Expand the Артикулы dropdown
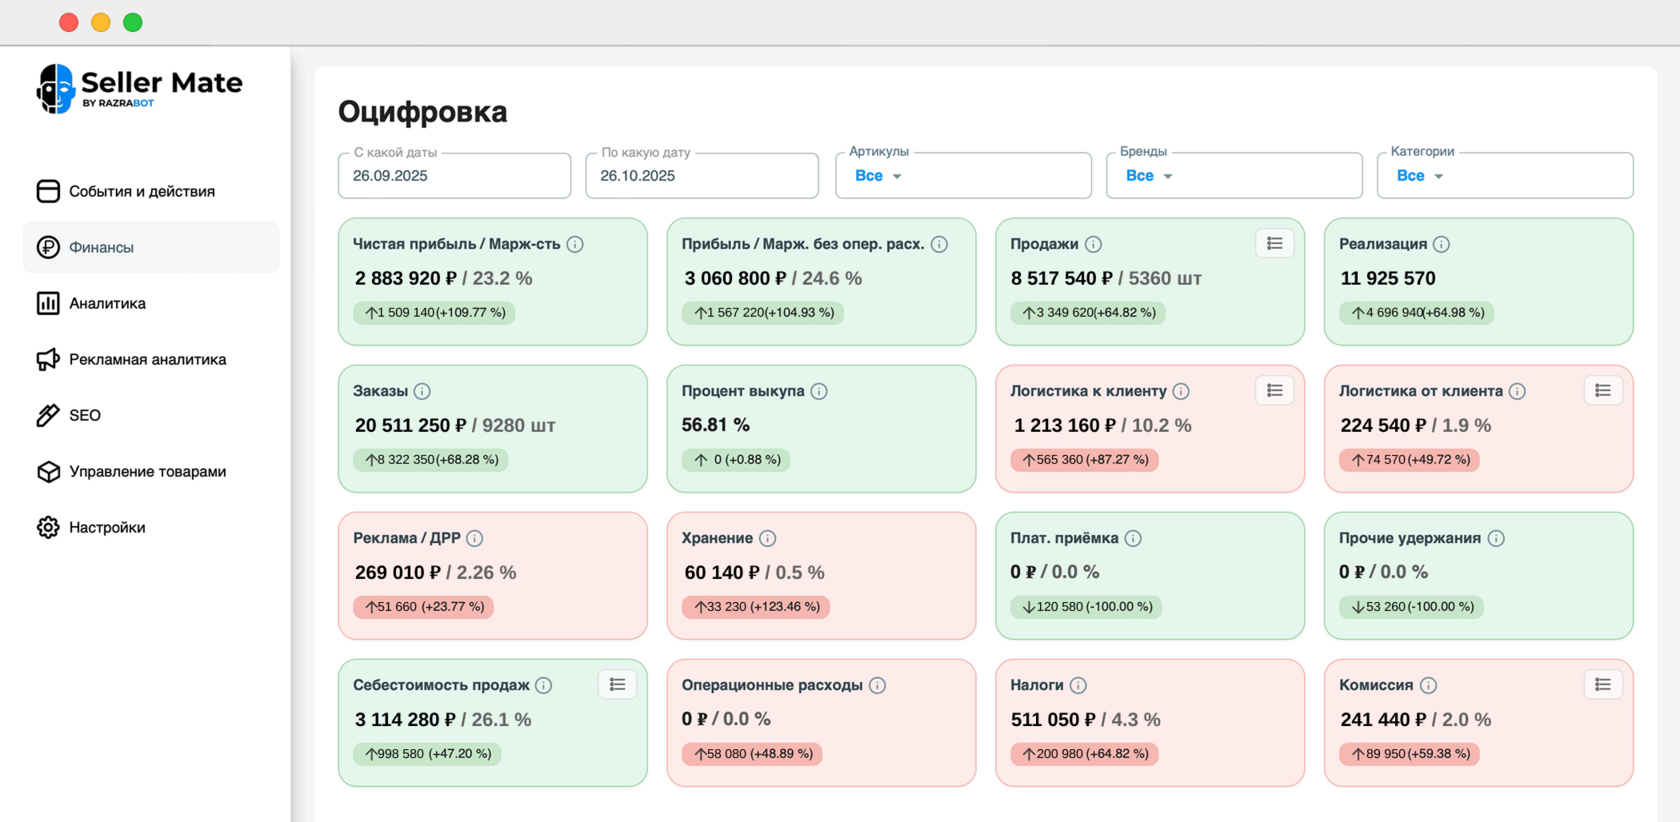The height and width of the screenshot is (822, 1680). pyautogui.click(x=963, y=176)
